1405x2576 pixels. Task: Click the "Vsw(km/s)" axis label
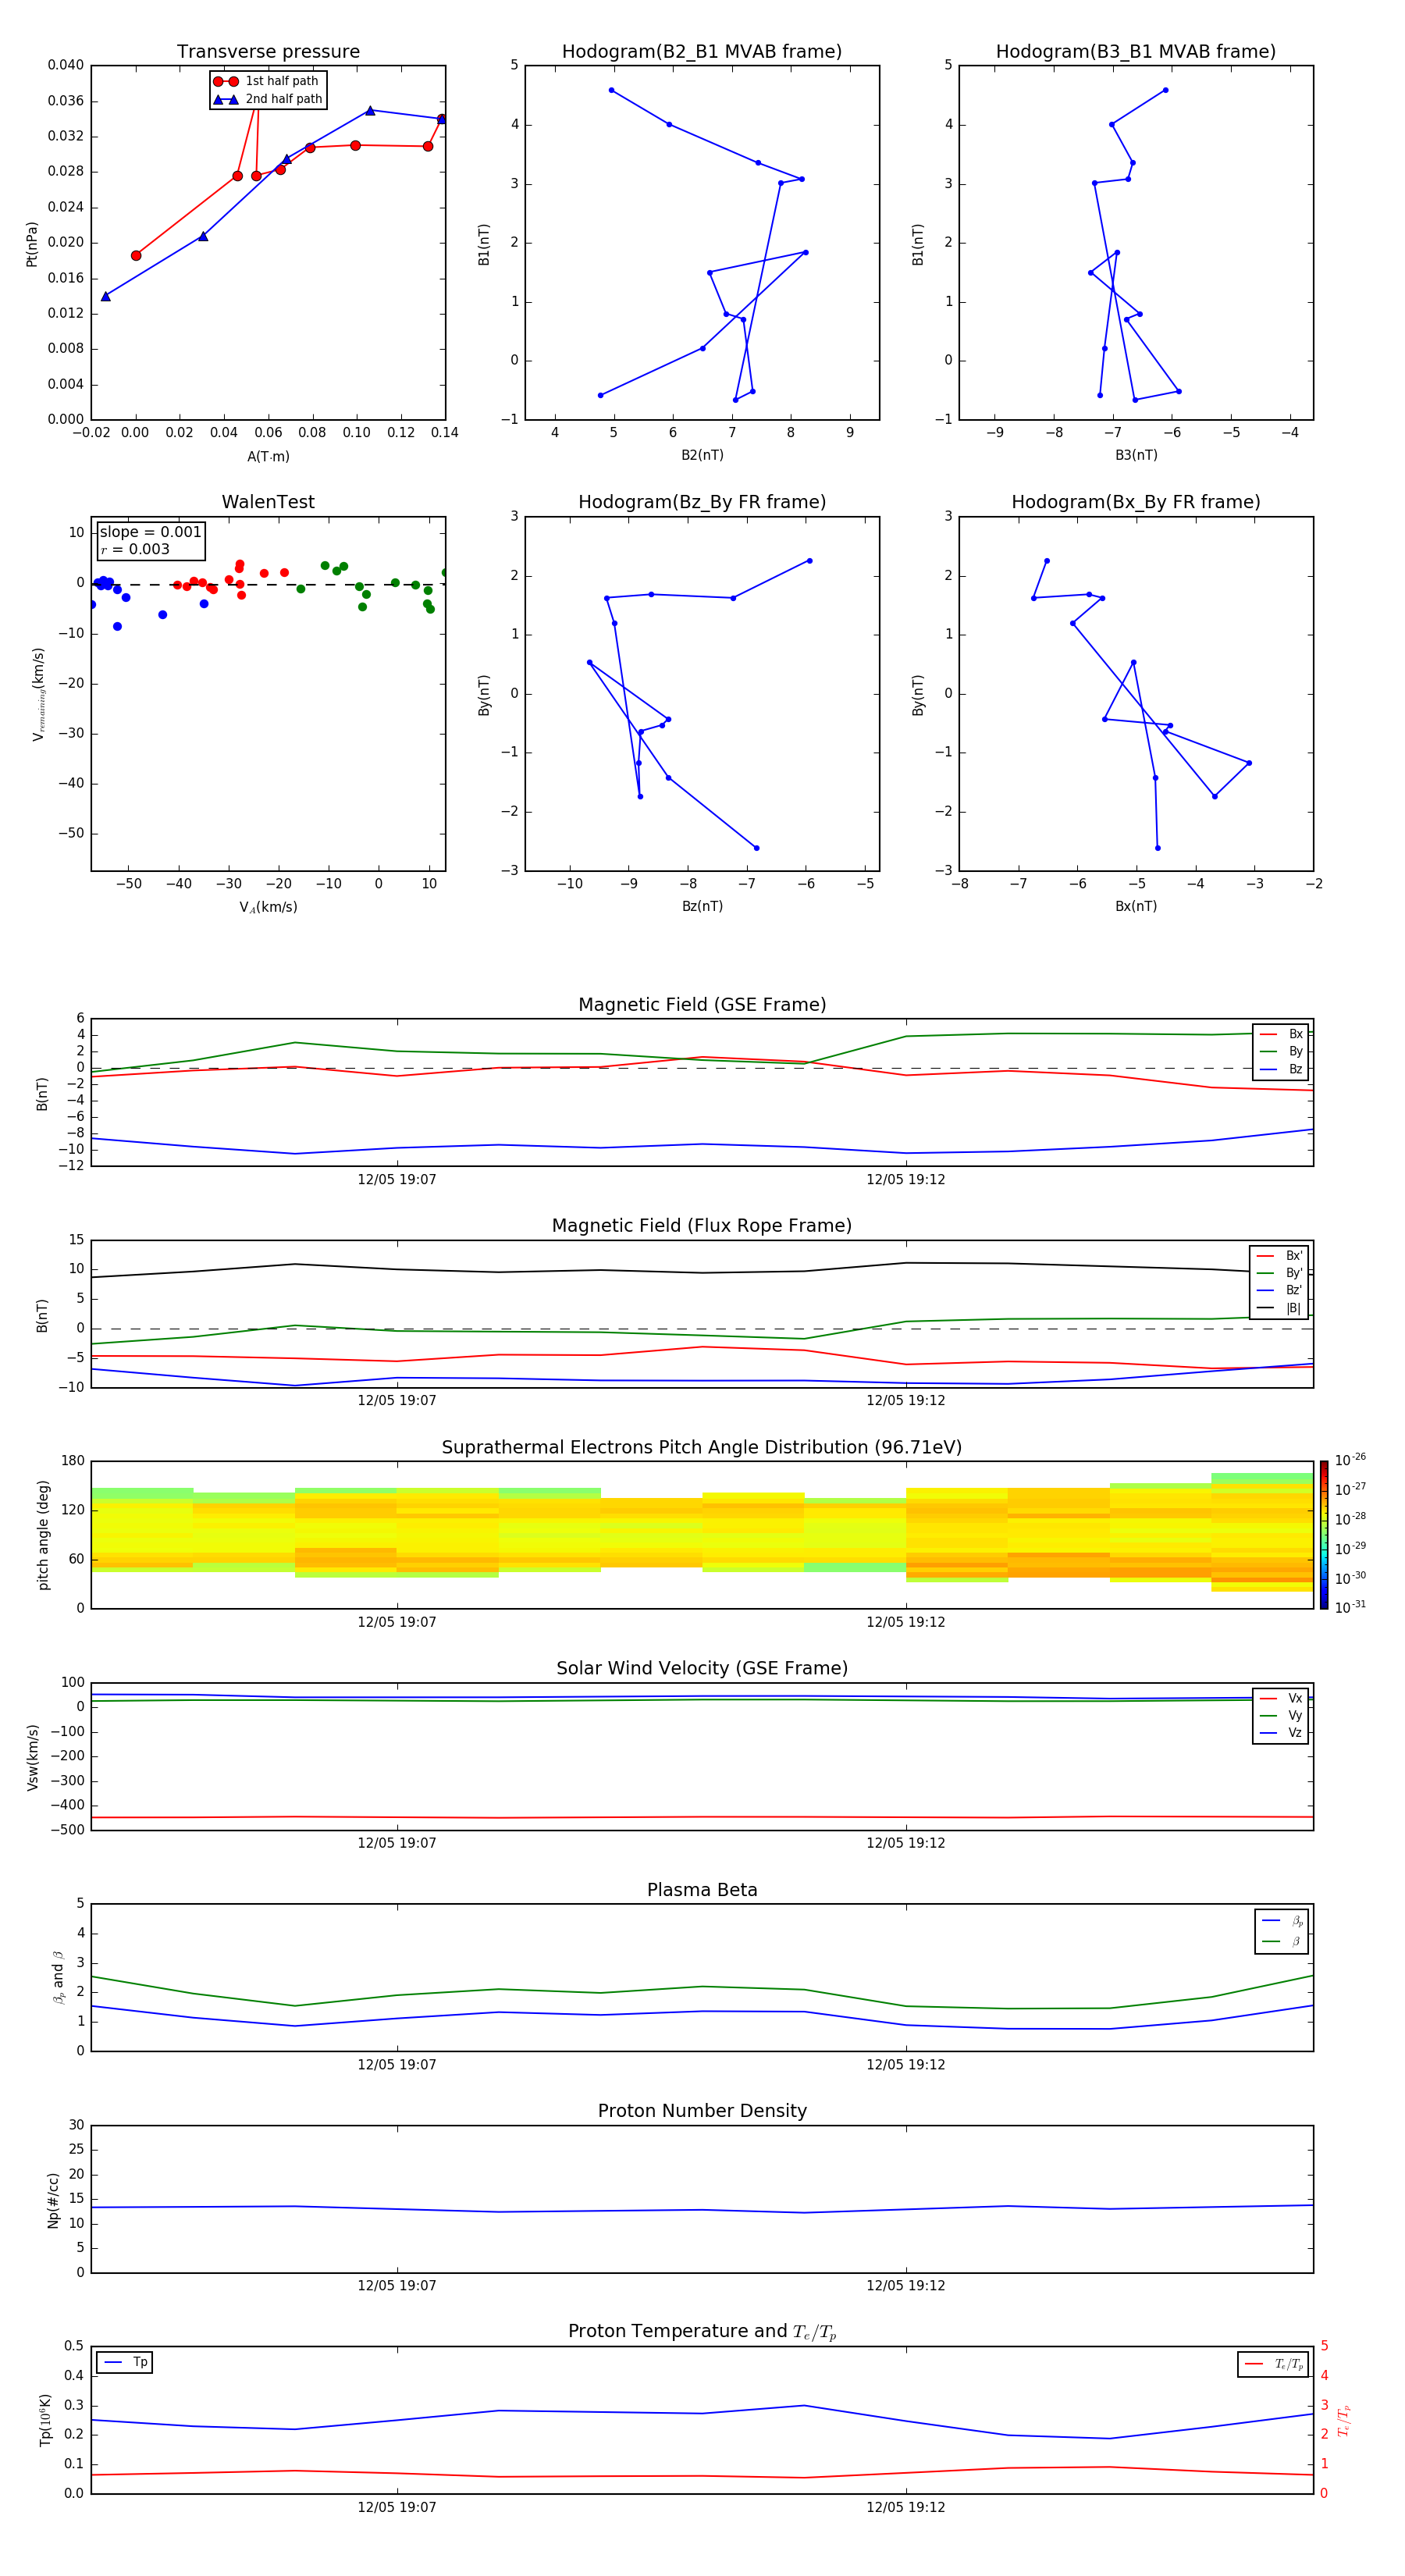coord(32,1757)
